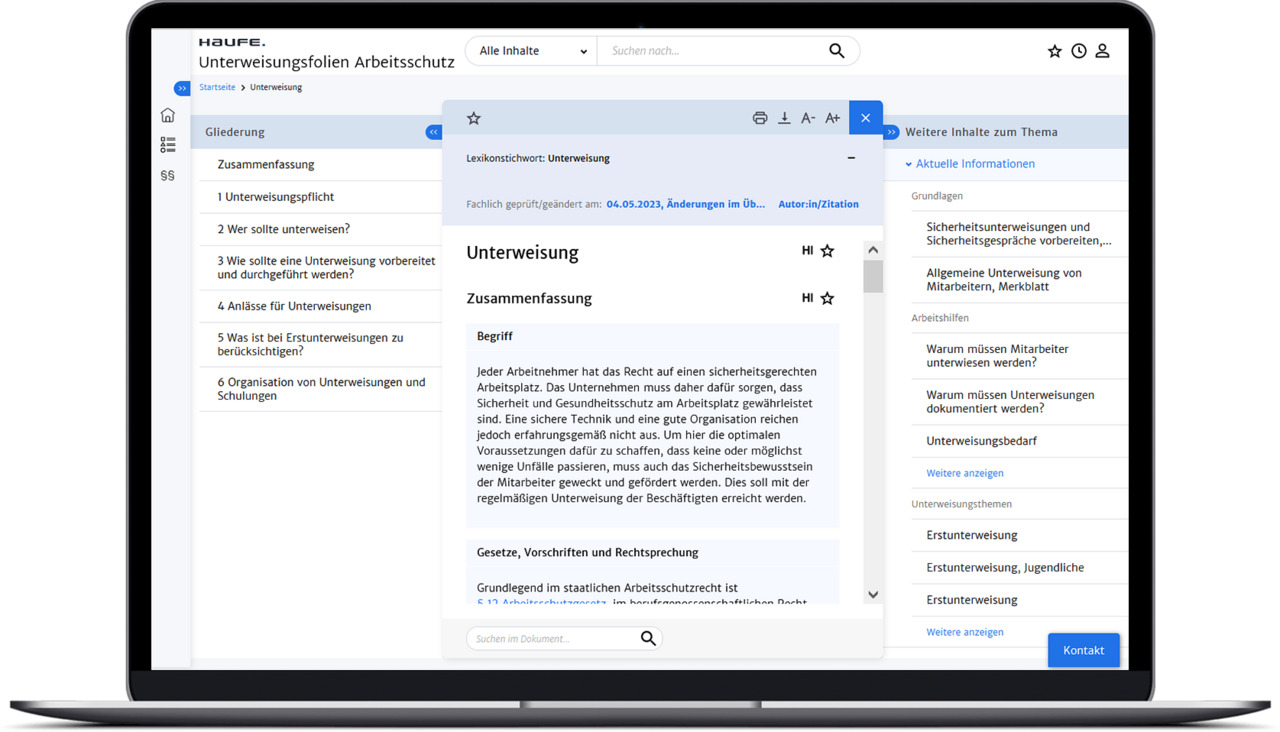Image resolution: width=1280 pixels, height=732 pixels.
Task: Open the home icon in sidebar
Action: [x=168, y=115]
